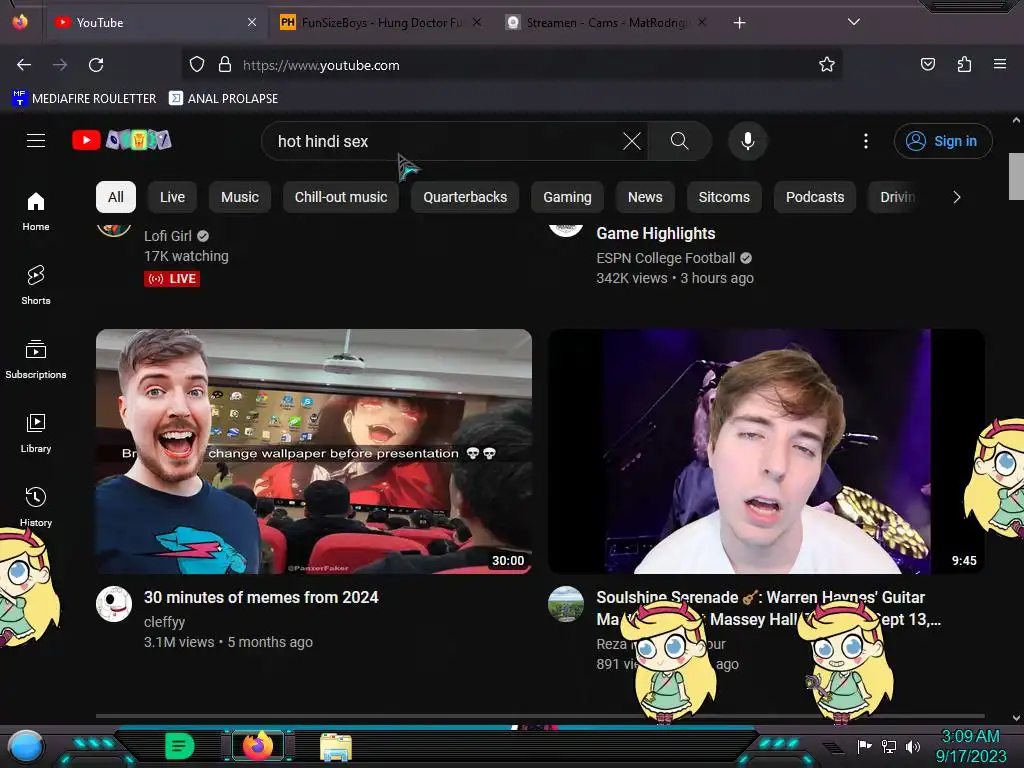1024x768 pixels.
Task: Reload the page
Action: click(96, 65)
